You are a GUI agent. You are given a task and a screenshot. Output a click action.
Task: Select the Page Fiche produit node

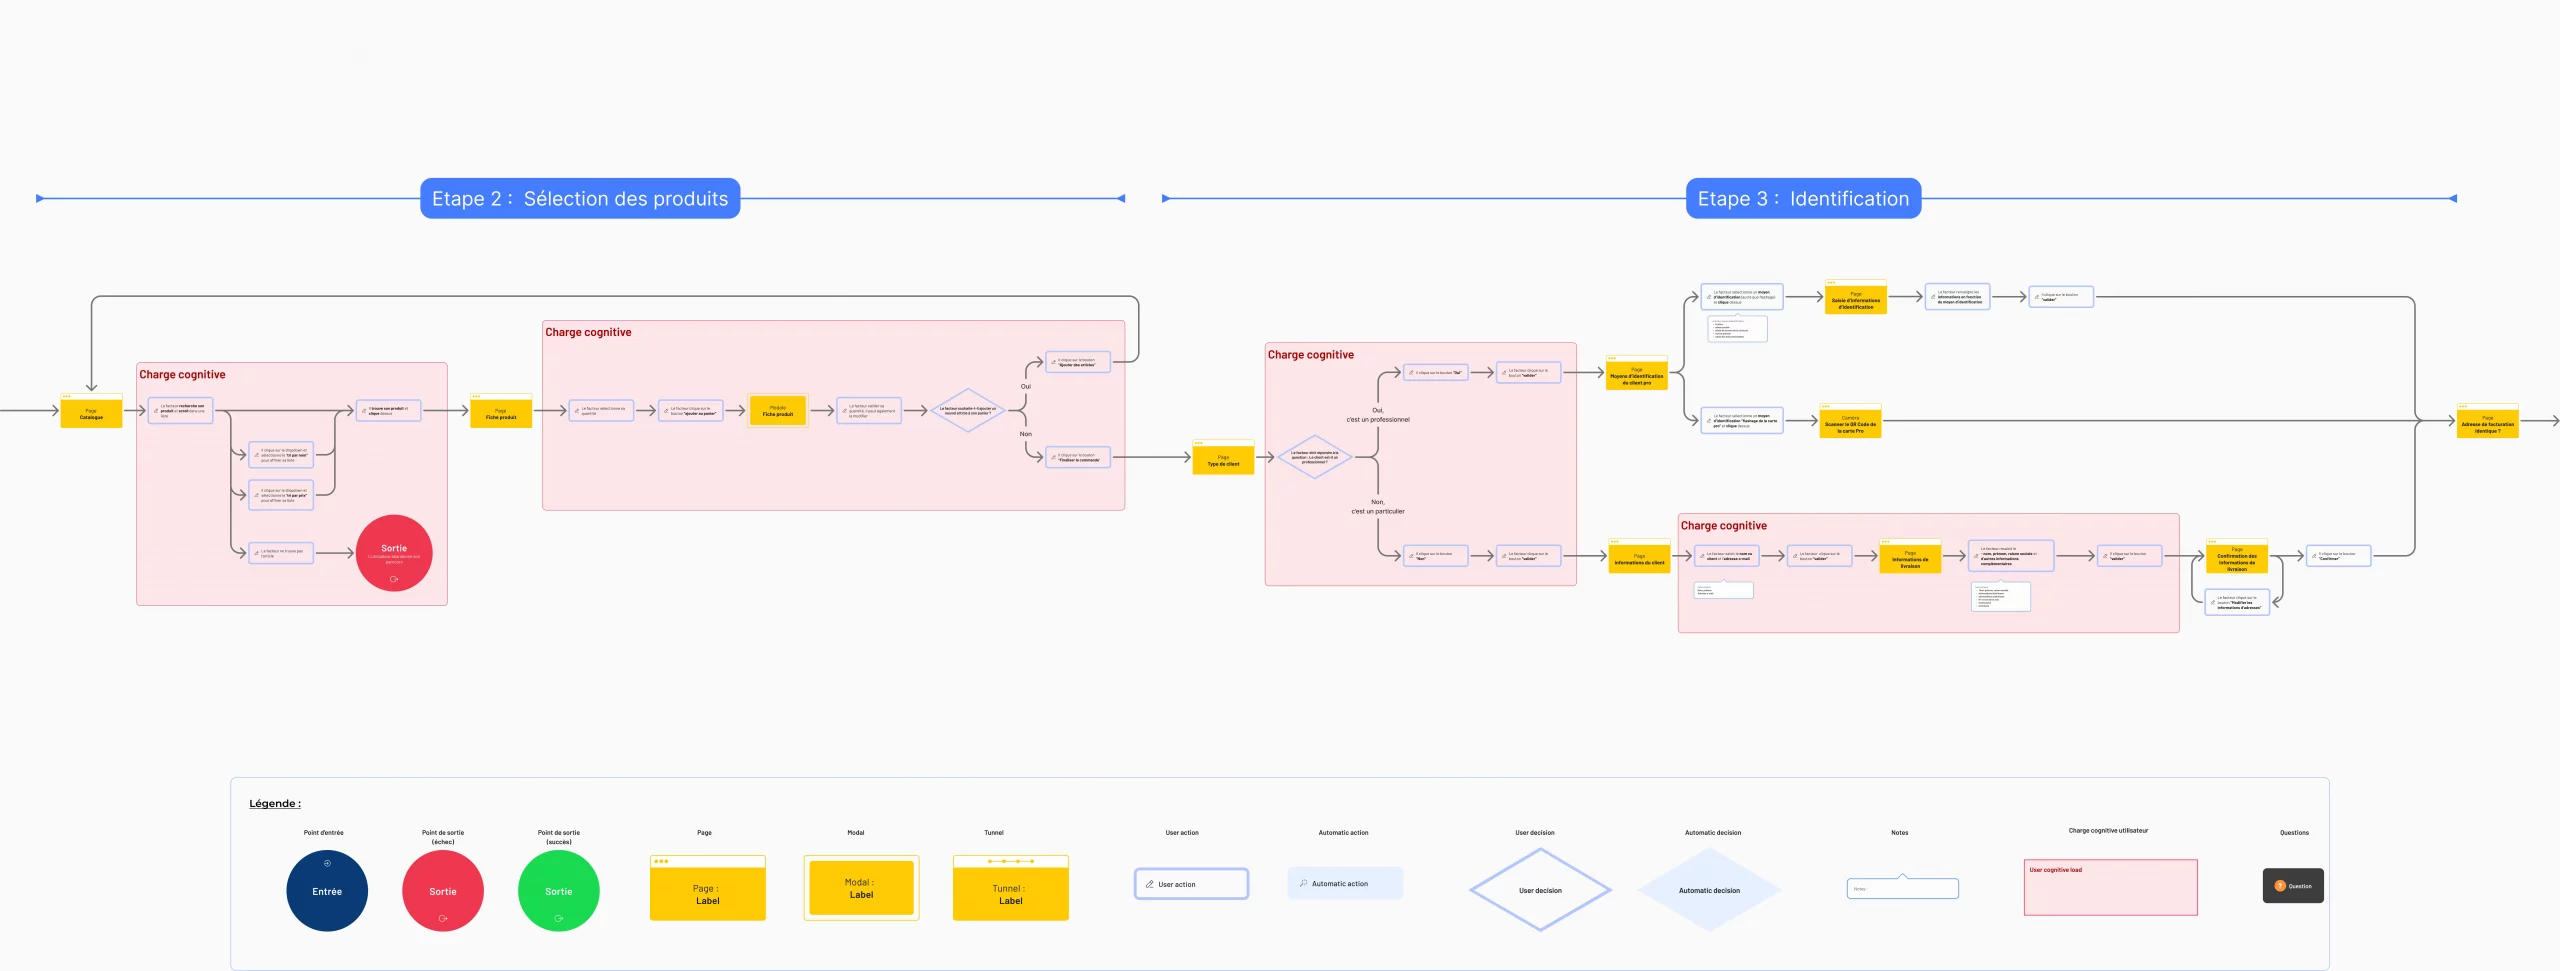click(x=501, y=411)
